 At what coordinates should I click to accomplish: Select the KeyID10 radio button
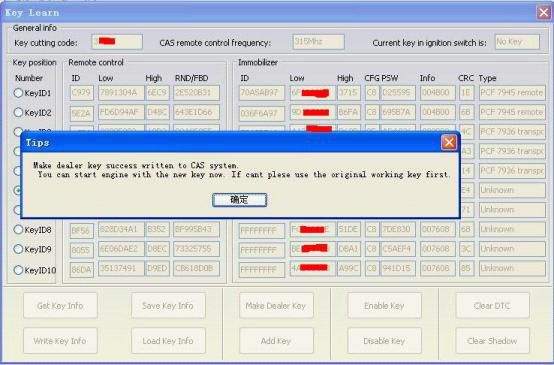(x=18, y=270)
